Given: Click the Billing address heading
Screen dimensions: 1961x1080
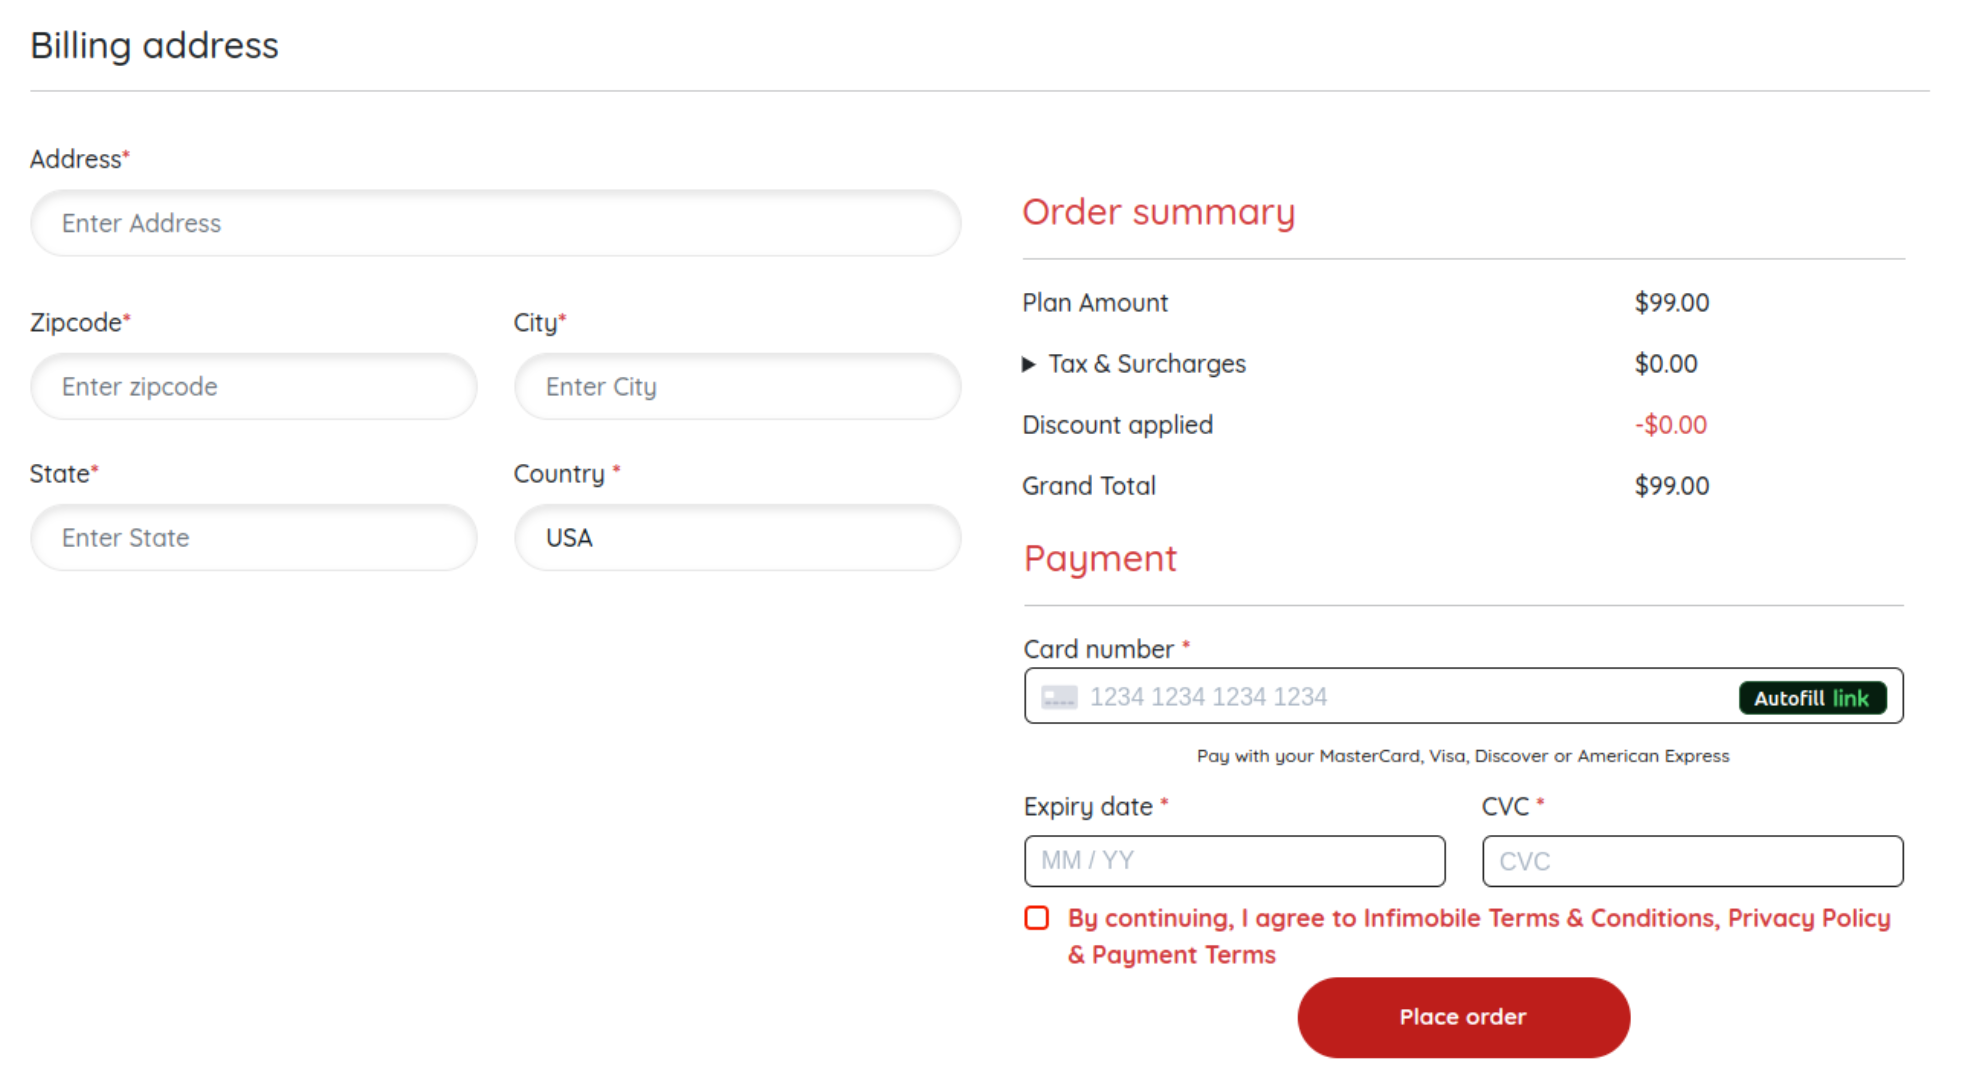Looking at the screenshot, I should [x=154, y=46].
